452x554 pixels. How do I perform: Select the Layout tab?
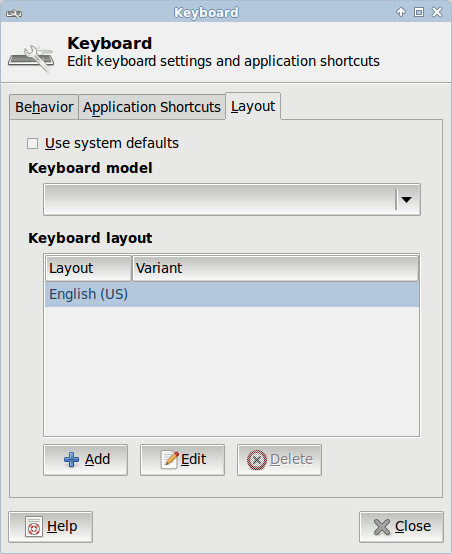(x=253, y=106)
